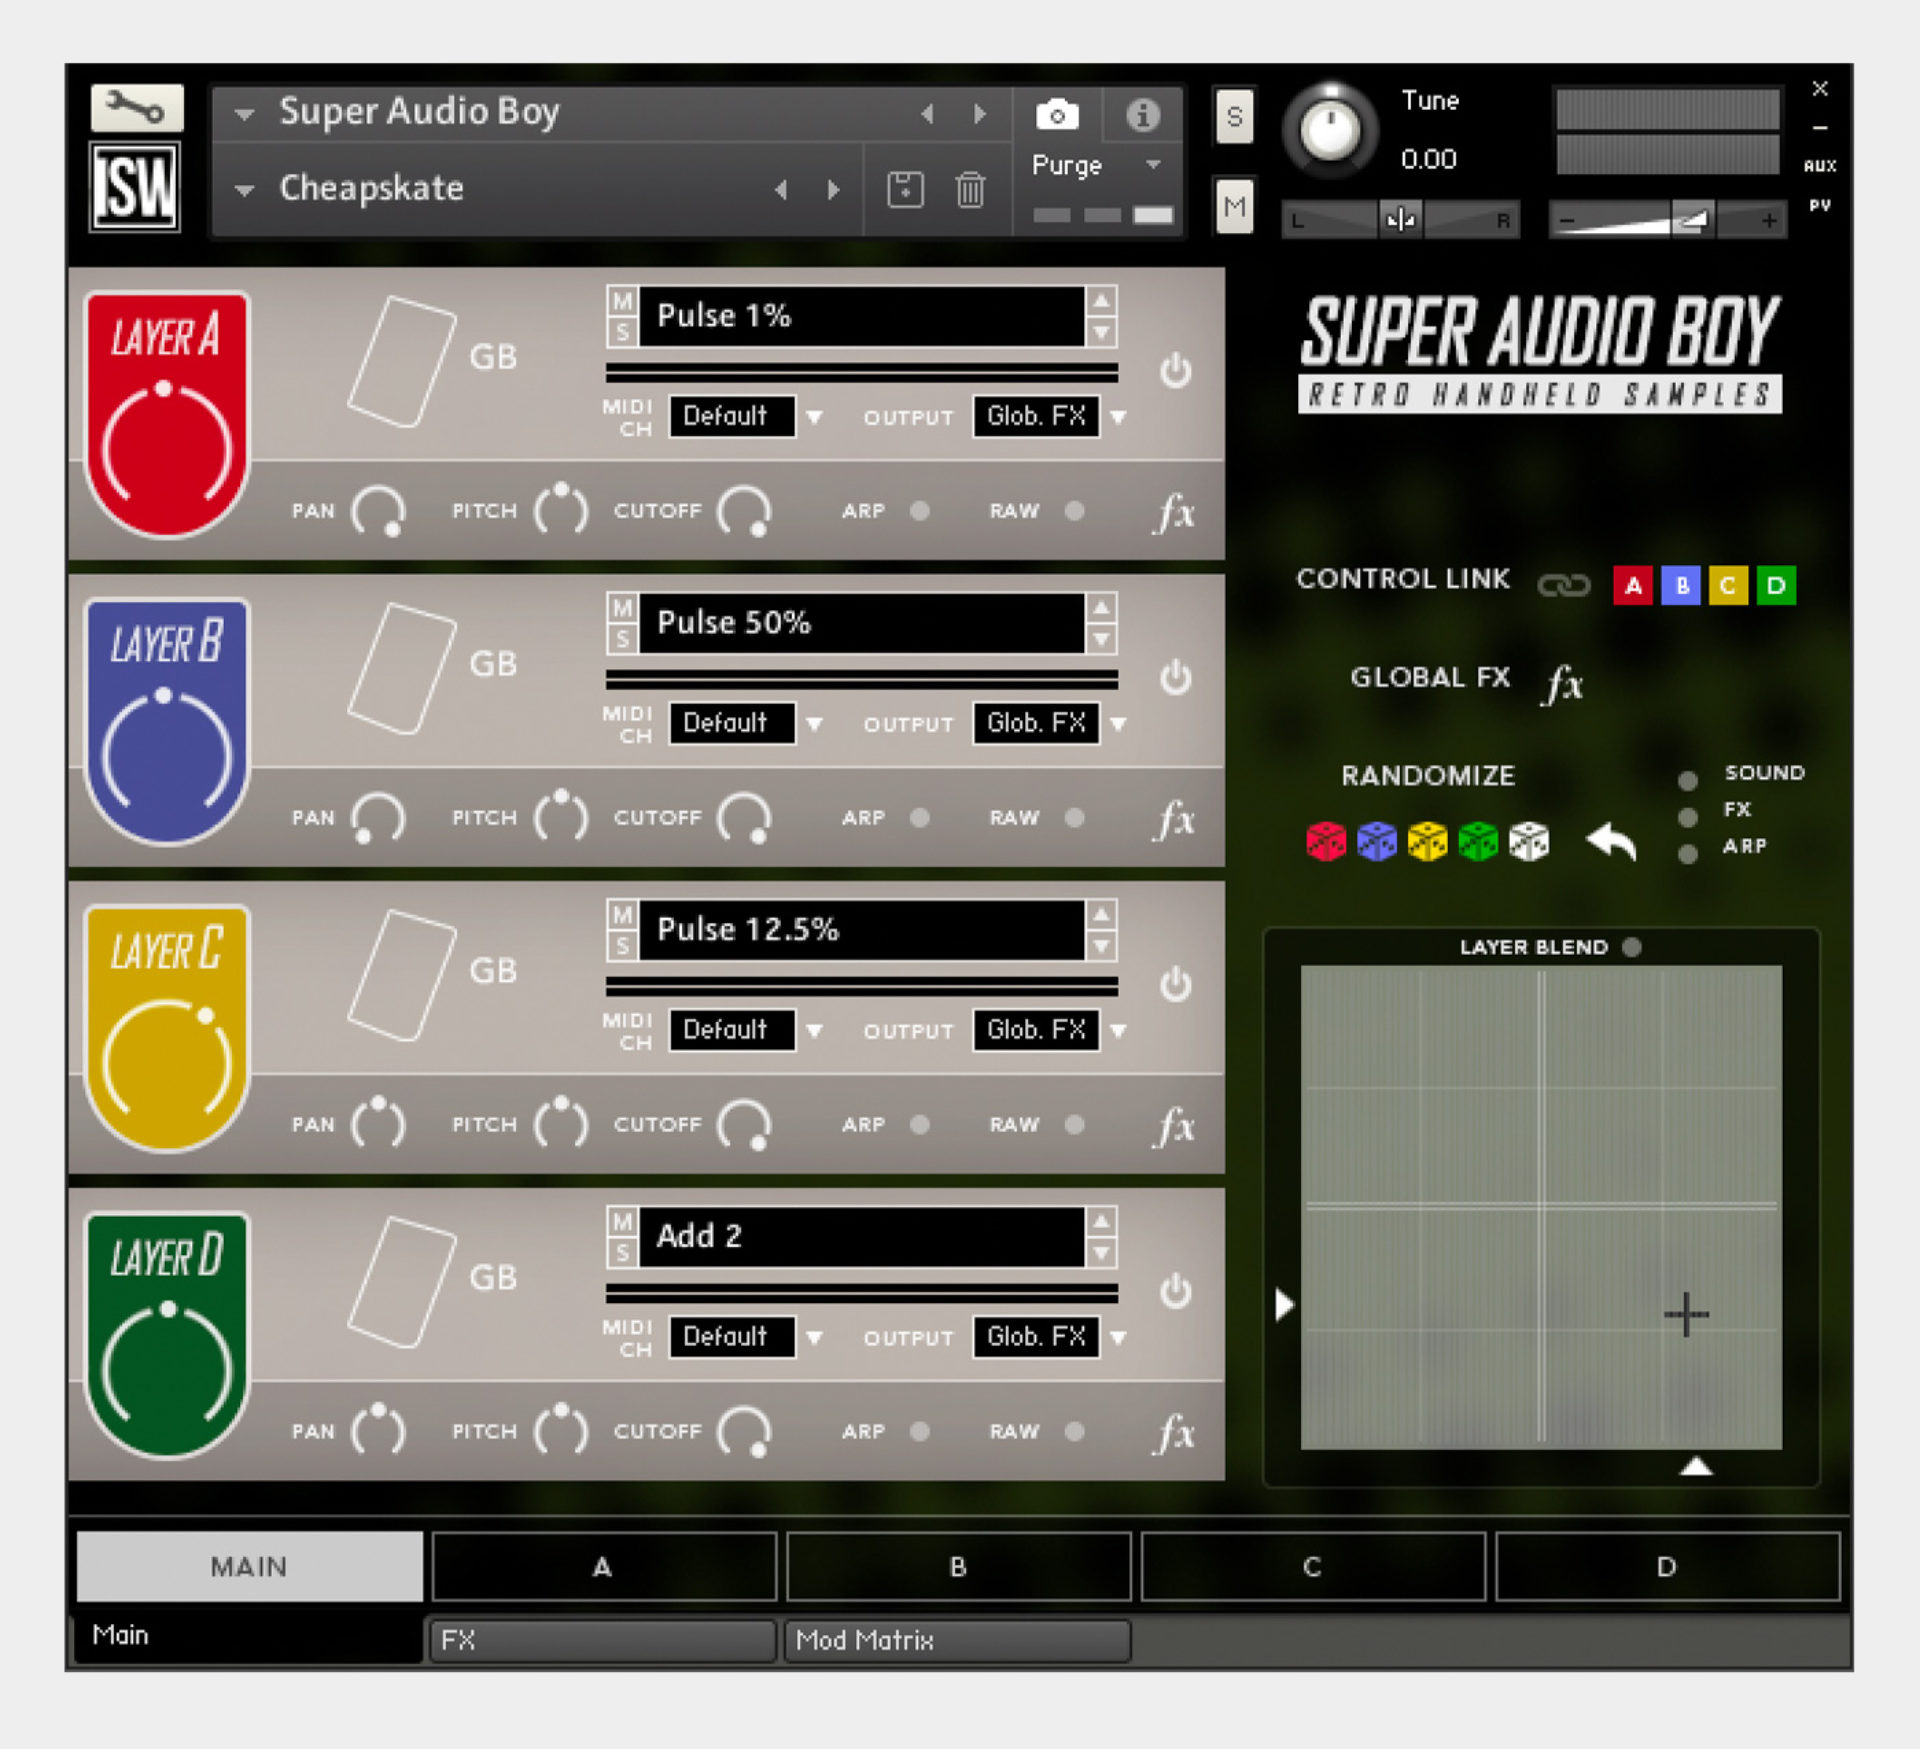Open the Global FX editor

click(x=1565, y=683)
